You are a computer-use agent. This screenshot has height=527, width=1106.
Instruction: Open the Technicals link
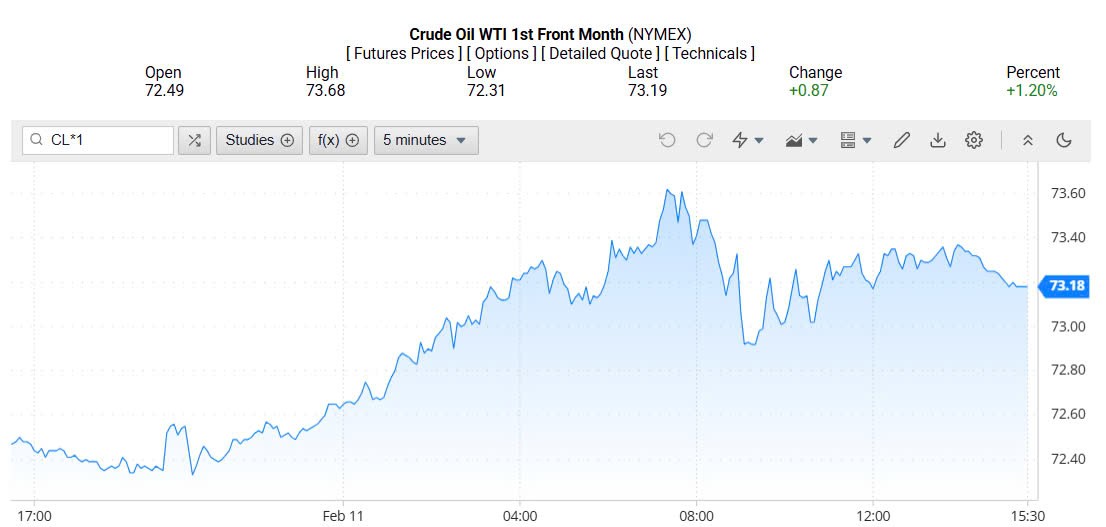pos(709,53)
